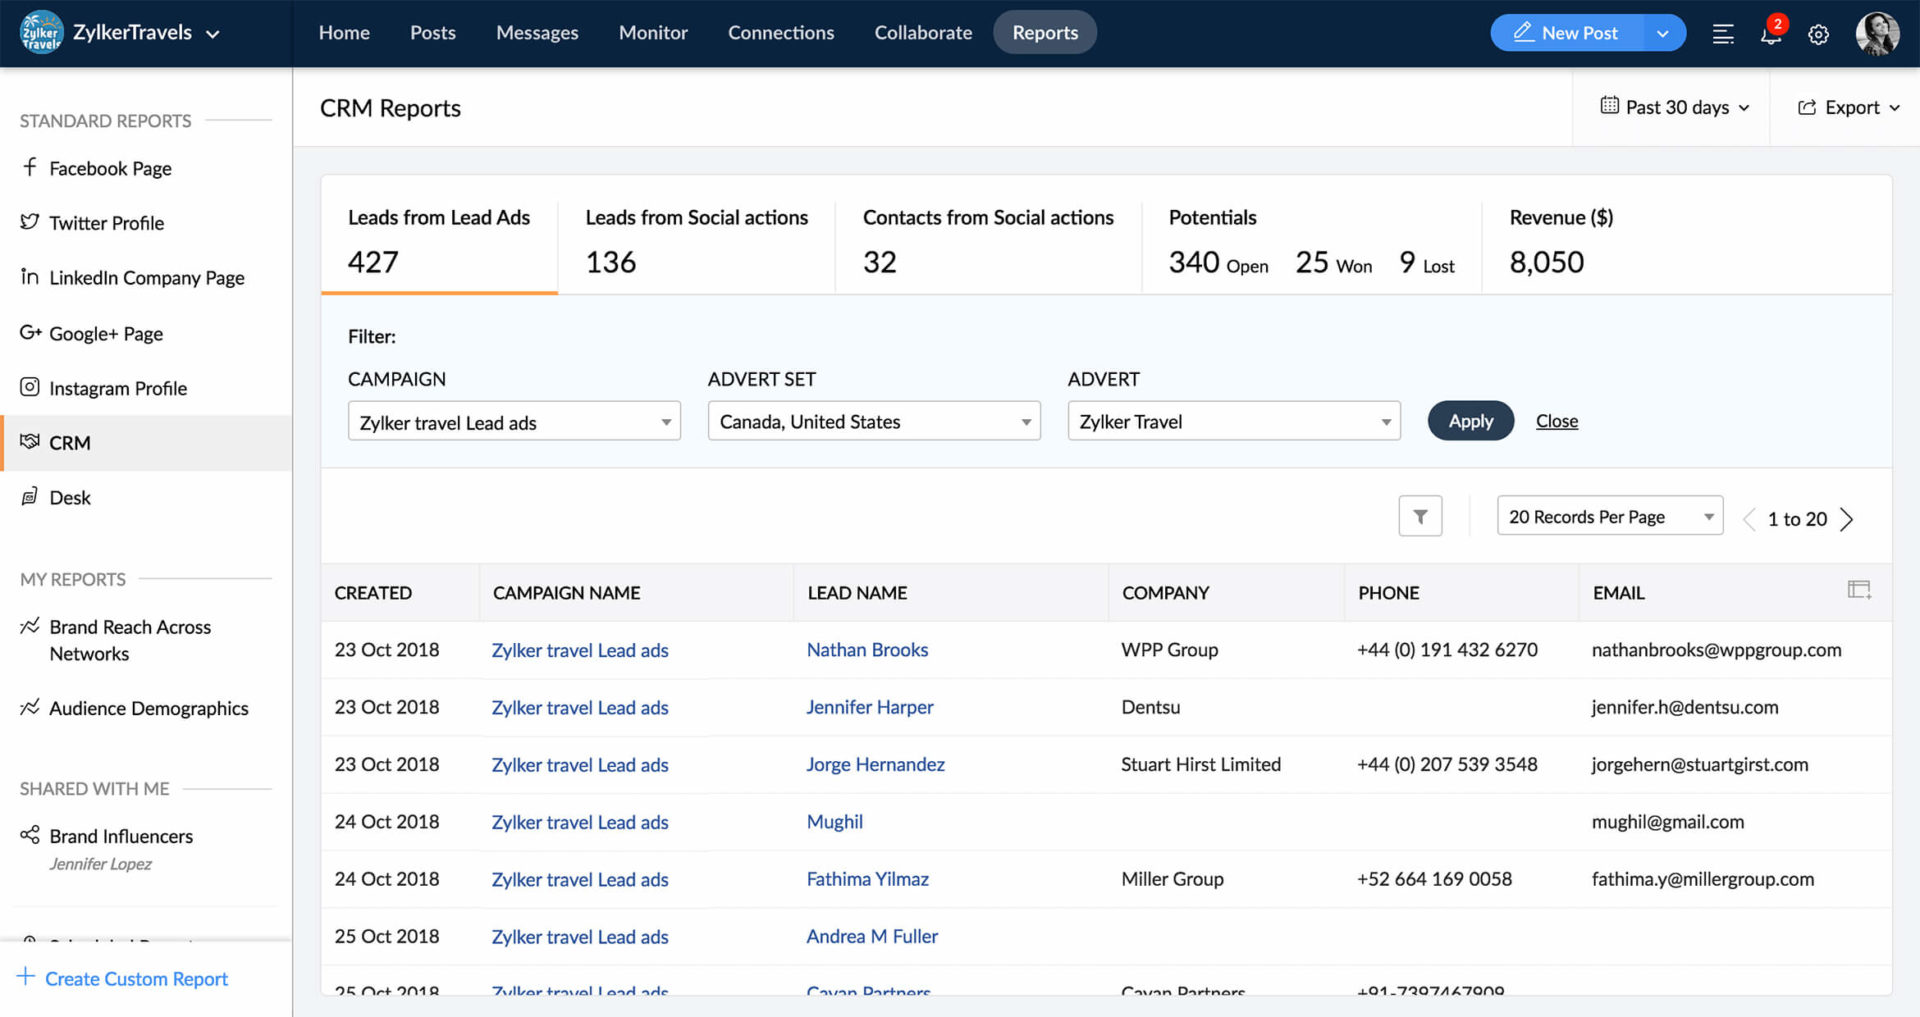
Task: Open the 20 Records Per Page dropdown
Action: [x=1609, y=517]
